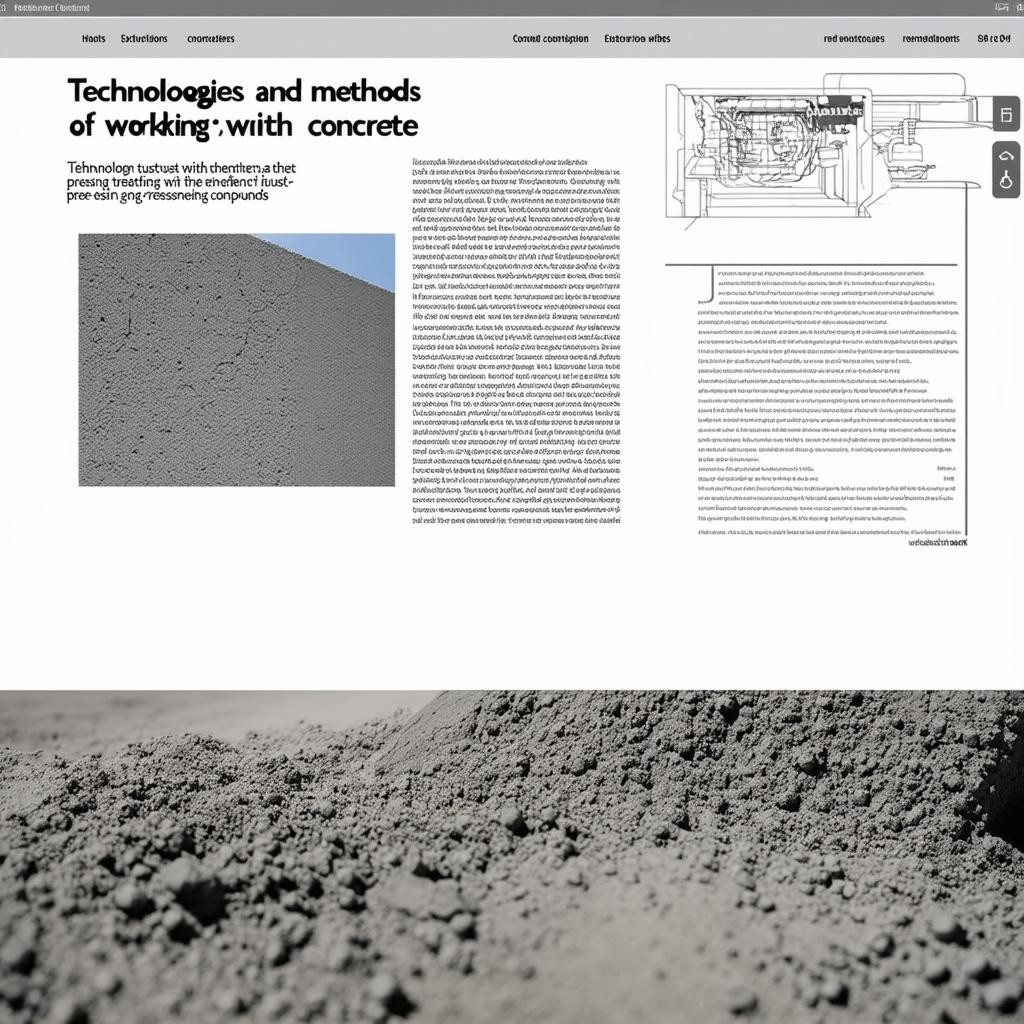
Task: Click the 'Exiteraion wibes' navigation link
Action: [637, 39]
